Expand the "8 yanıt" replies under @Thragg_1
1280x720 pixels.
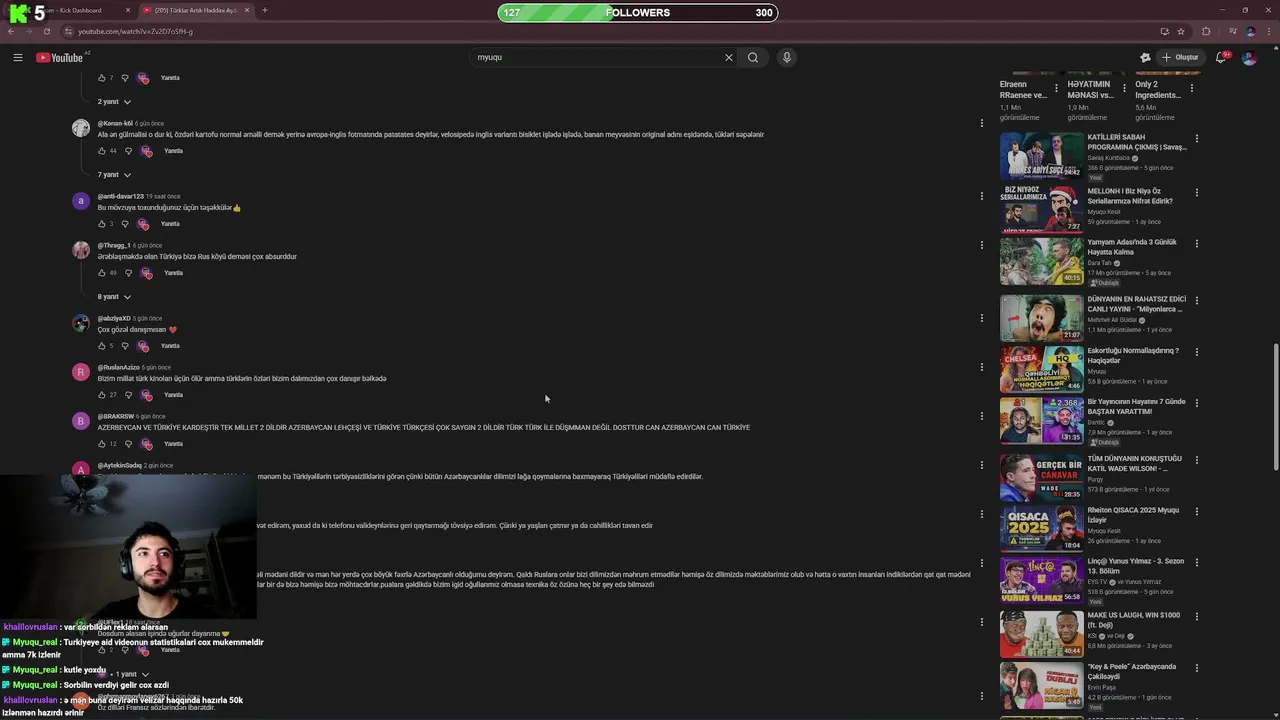pos(114,297)
